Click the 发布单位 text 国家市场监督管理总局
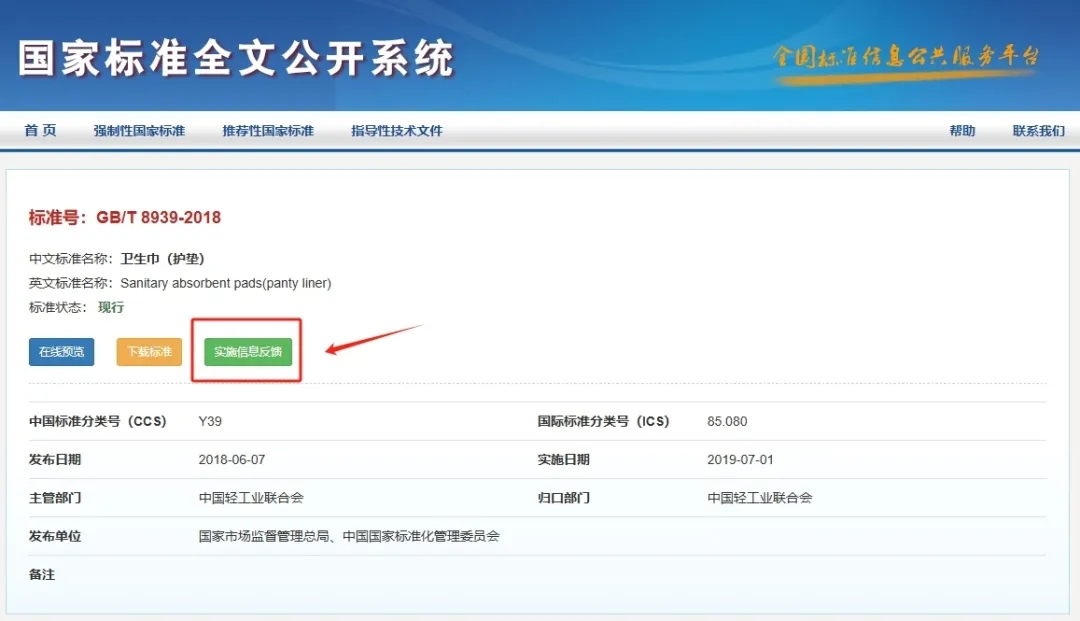 pyautogui.click(x=264, y=536)
